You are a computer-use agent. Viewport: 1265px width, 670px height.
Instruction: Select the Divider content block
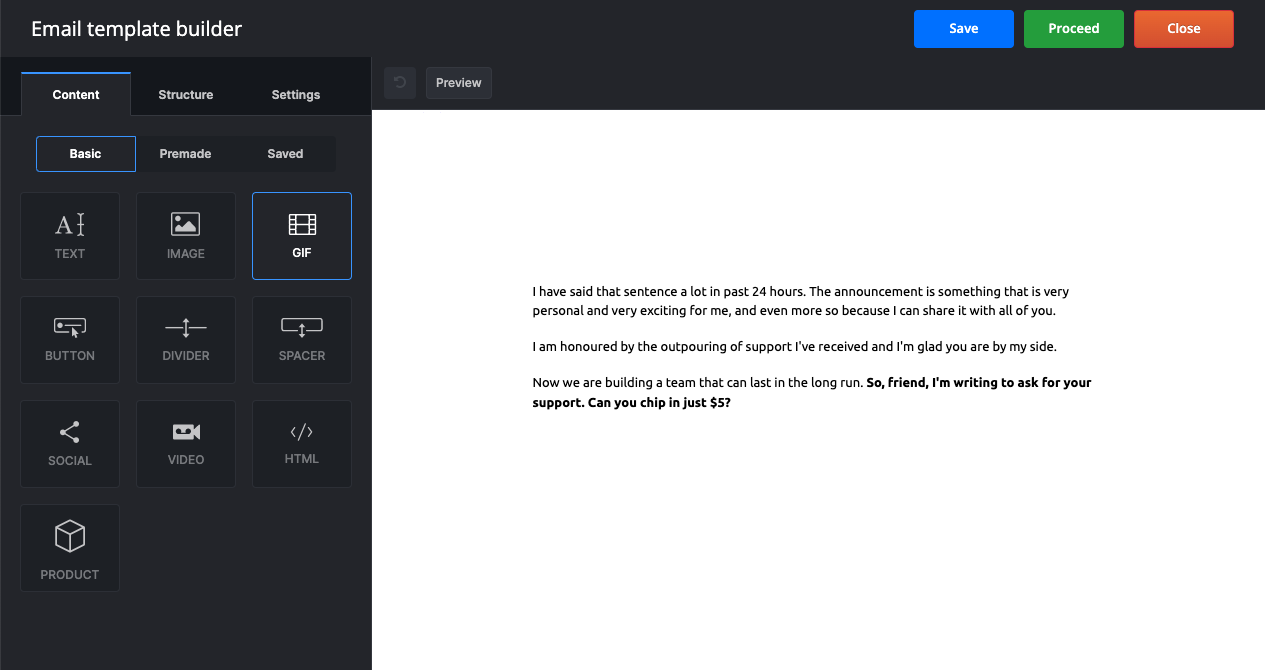[x=186, y=340]
